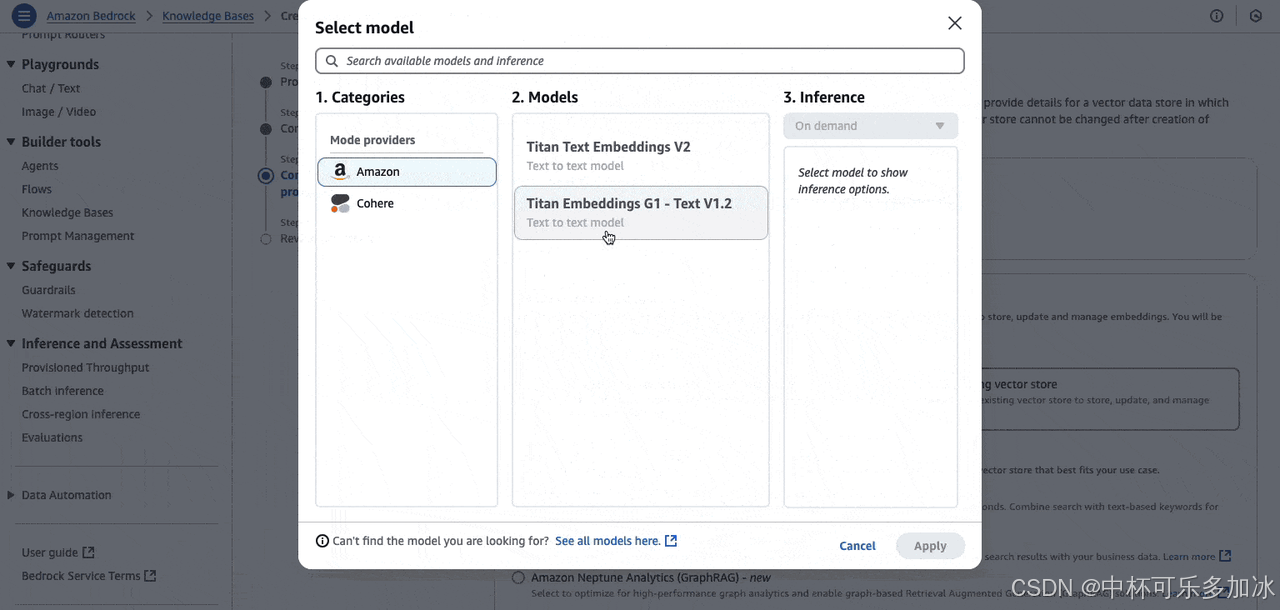Open the User guide link
The height and width of the screenshot is (610, 1280).
pyautogui.click(x=50, y=552)
